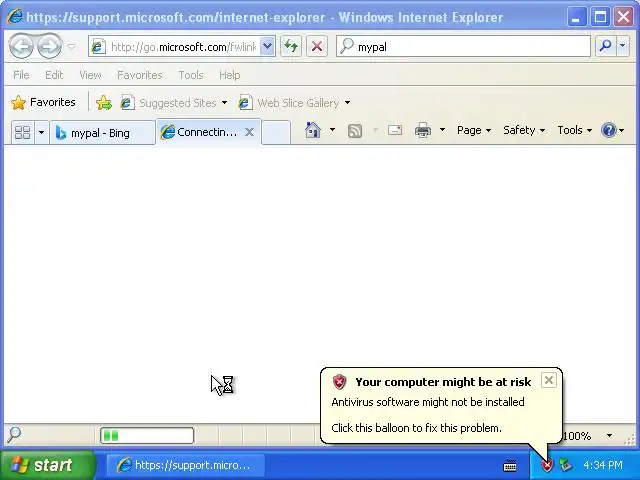Click the RSS feeds icon
The image size is (640, 480).
[355, 131]
